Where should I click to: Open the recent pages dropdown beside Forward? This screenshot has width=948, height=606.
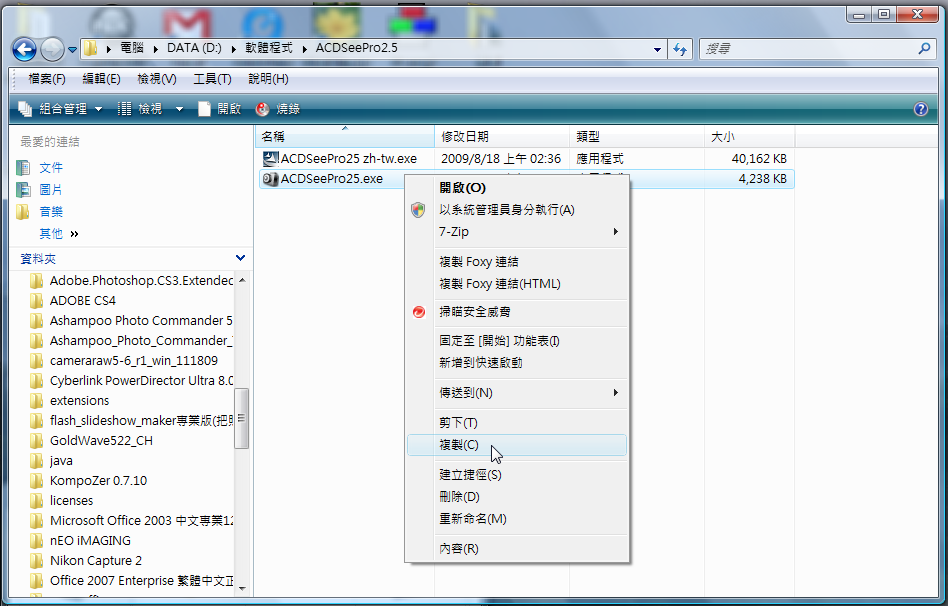(x=73, y=50)
